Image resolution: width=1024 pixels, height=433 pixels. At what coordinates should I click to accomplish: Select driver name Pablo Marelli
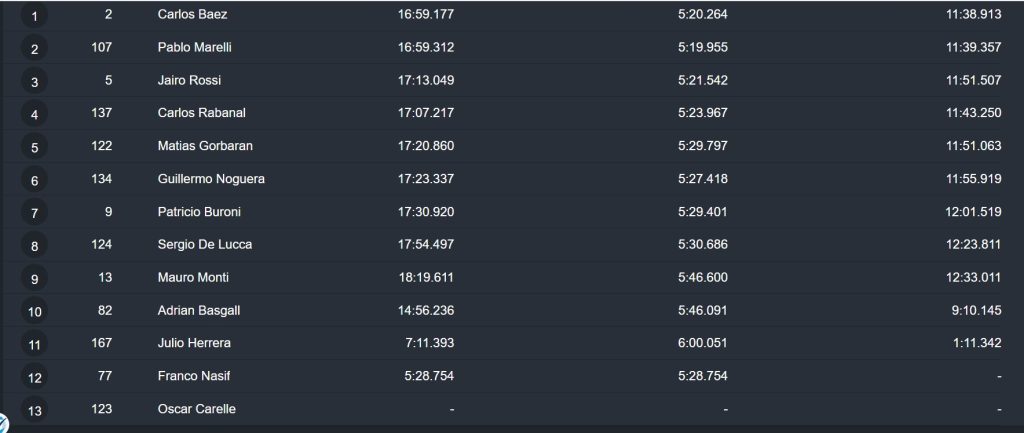point(194,47)
